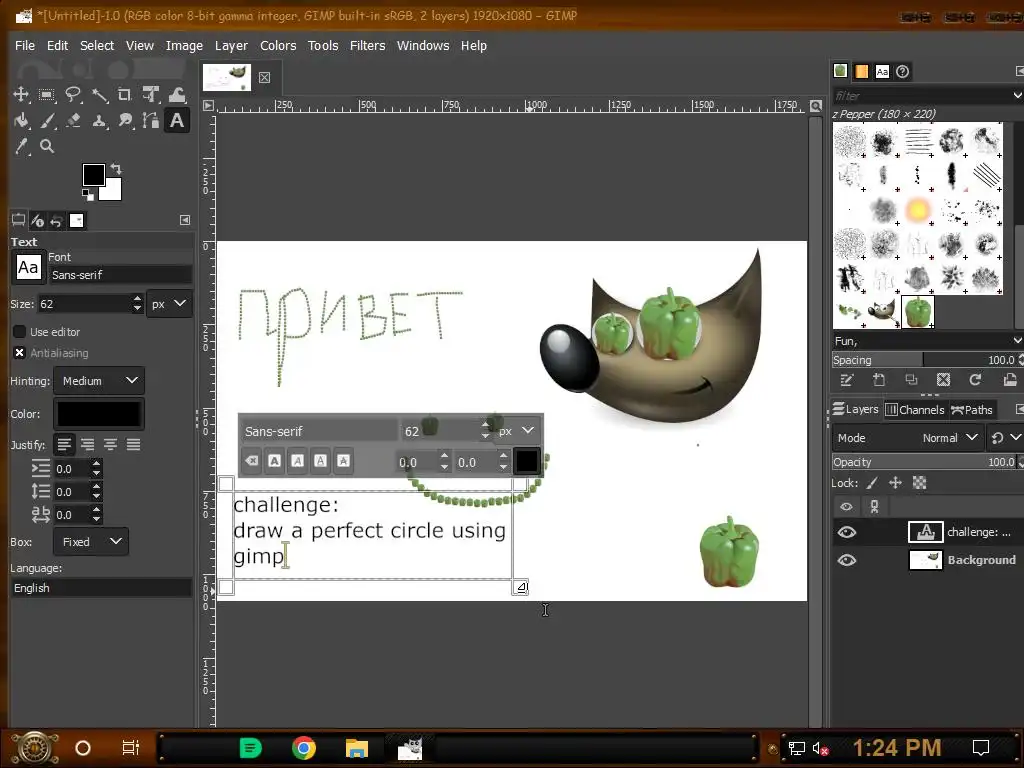Open File Explorer from the taskbar
The height and width of the screenshot is (768, 1024).
click(357, 748)
